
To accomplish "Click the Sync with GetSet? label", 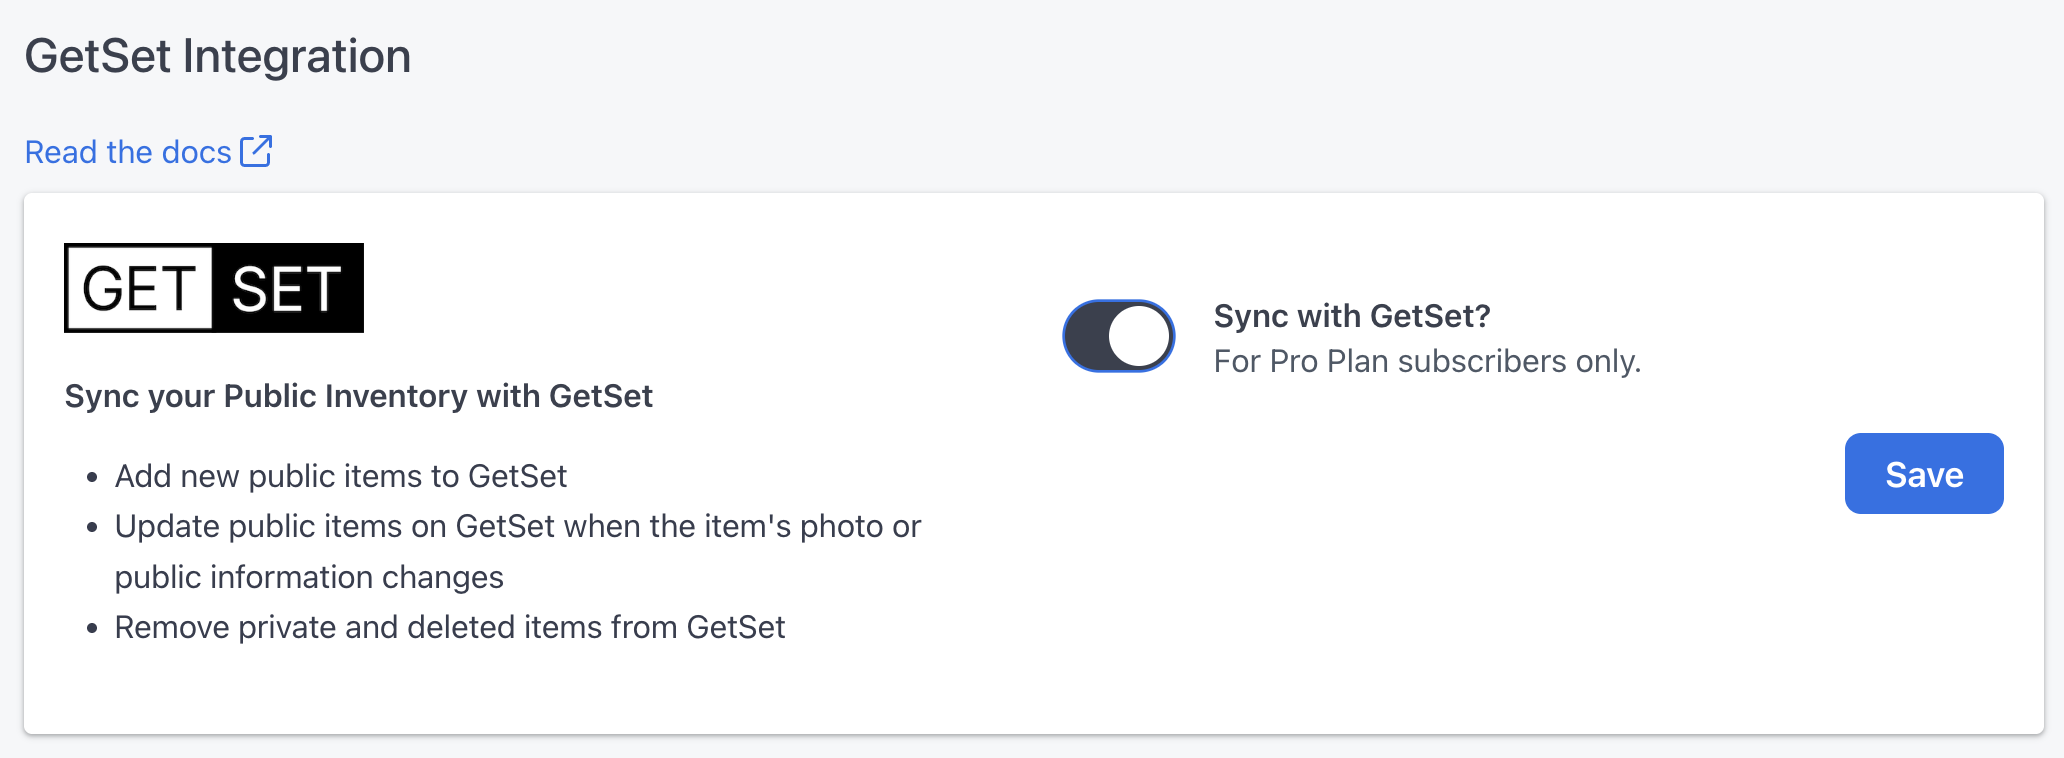I will (1352, 316).
